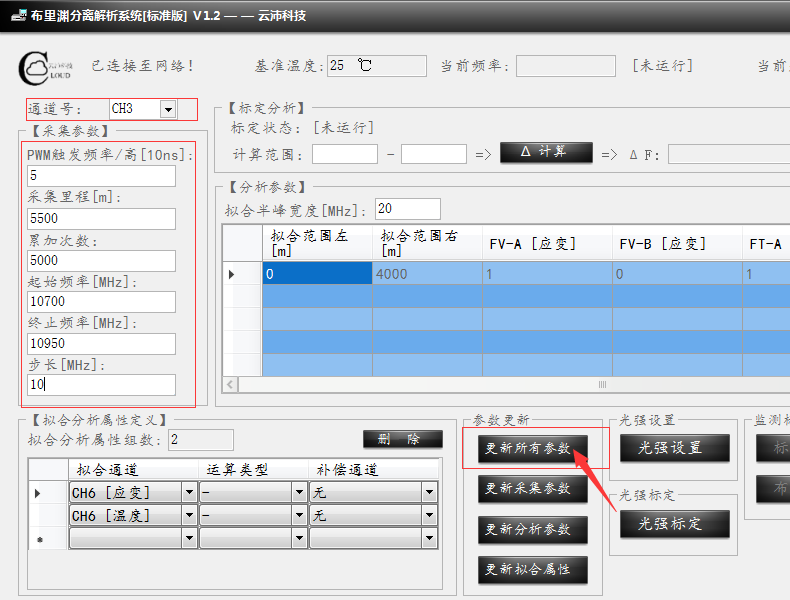Click the FV-A [应变] column header
Image resolution: width=790 pixels, height=600 pixels.
coord(547,243)
